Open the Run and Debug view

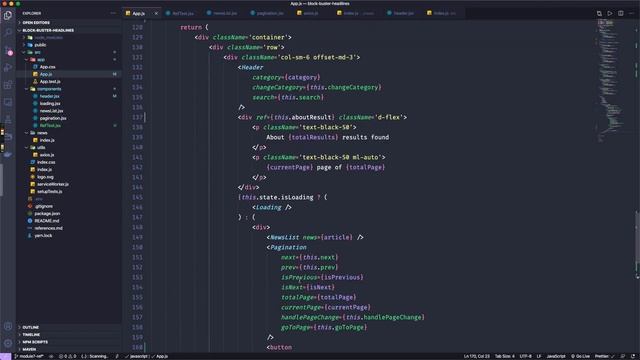tap(8, 68)
